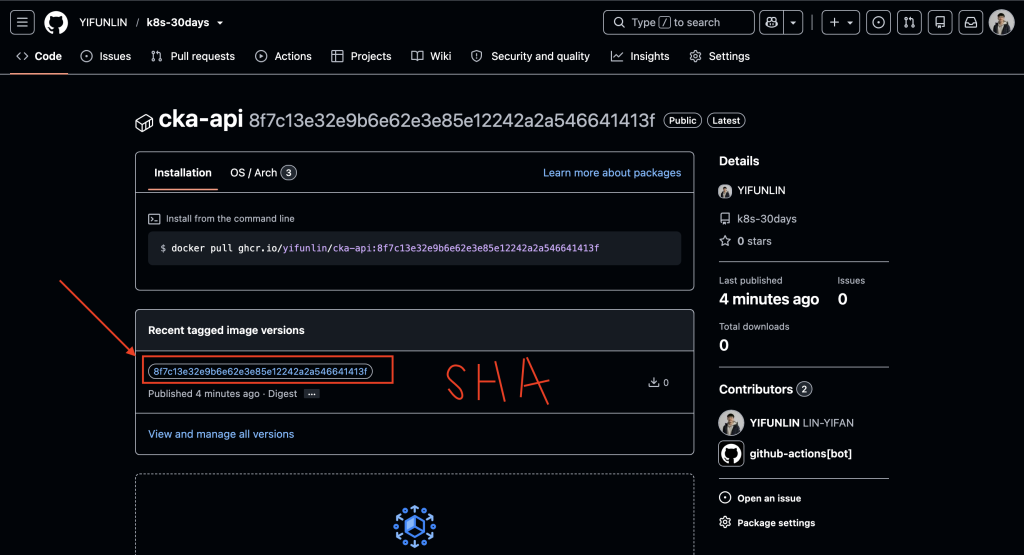The width and height of the screenshot is (1024, 555).
Task: Open Copilot chat icon in header
Action: coord(771,22)
